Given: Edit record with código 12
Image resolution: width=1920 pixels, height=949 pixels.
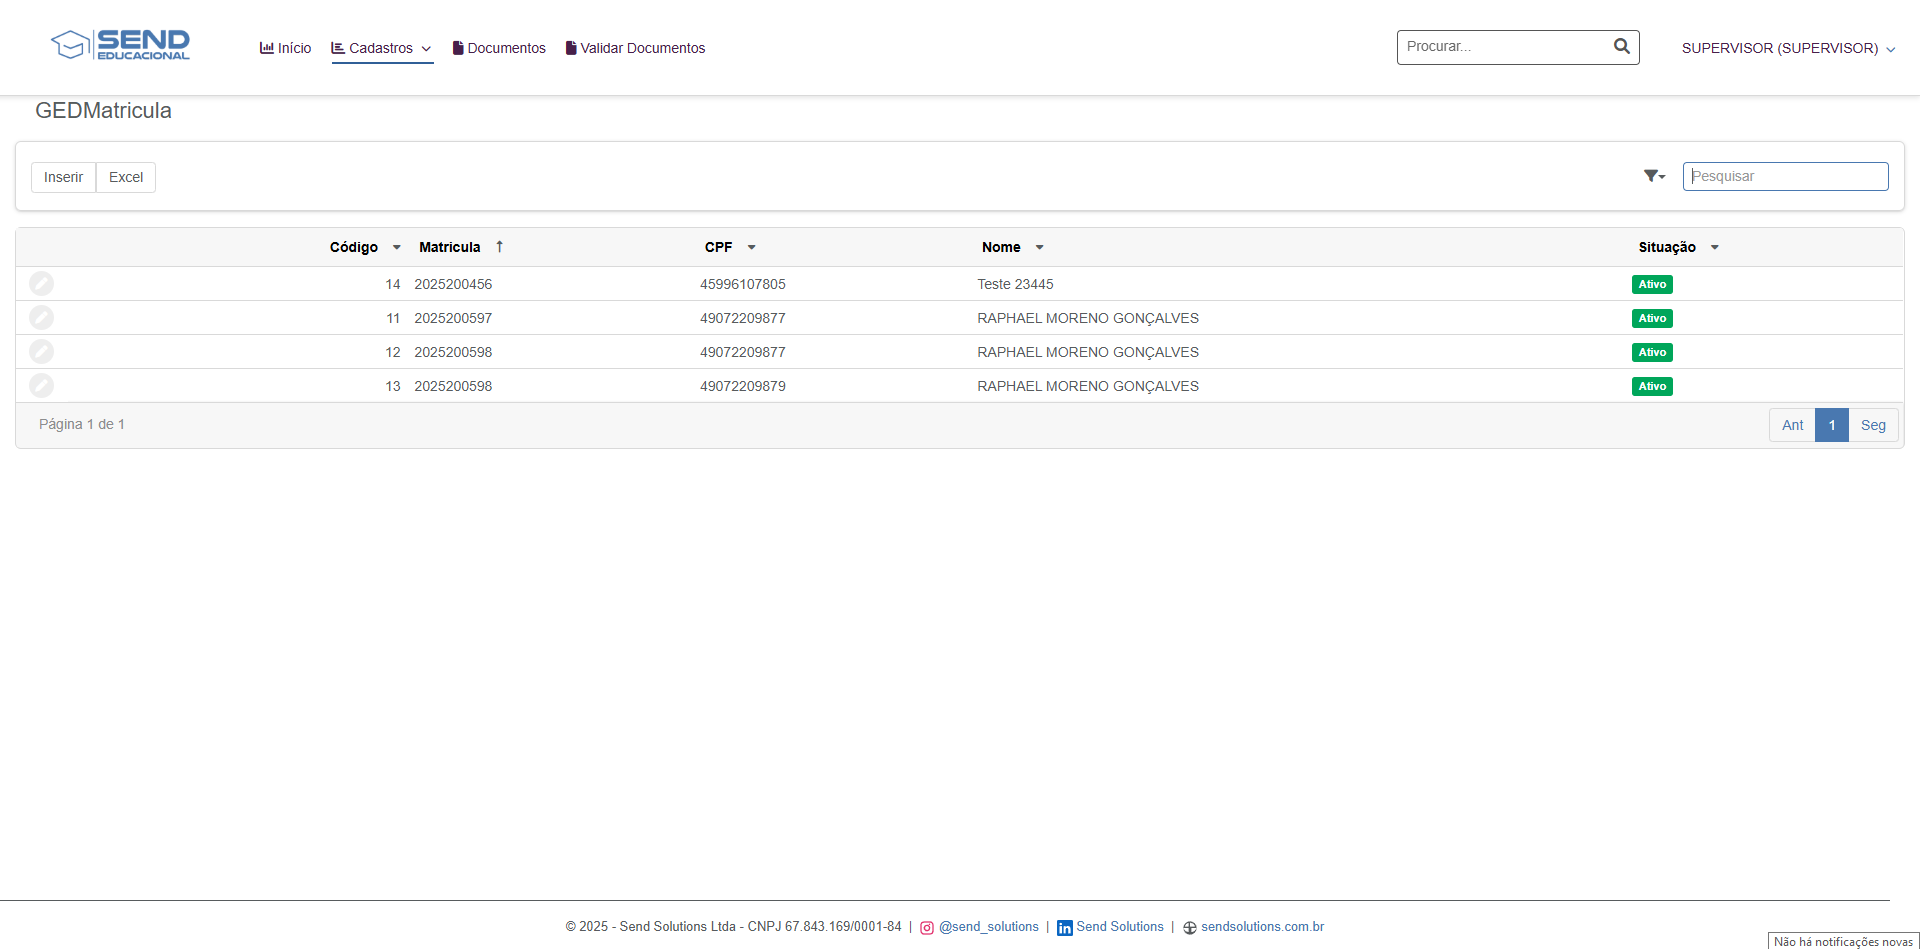Looking at the screenshot, I should (x=41, y=352).
